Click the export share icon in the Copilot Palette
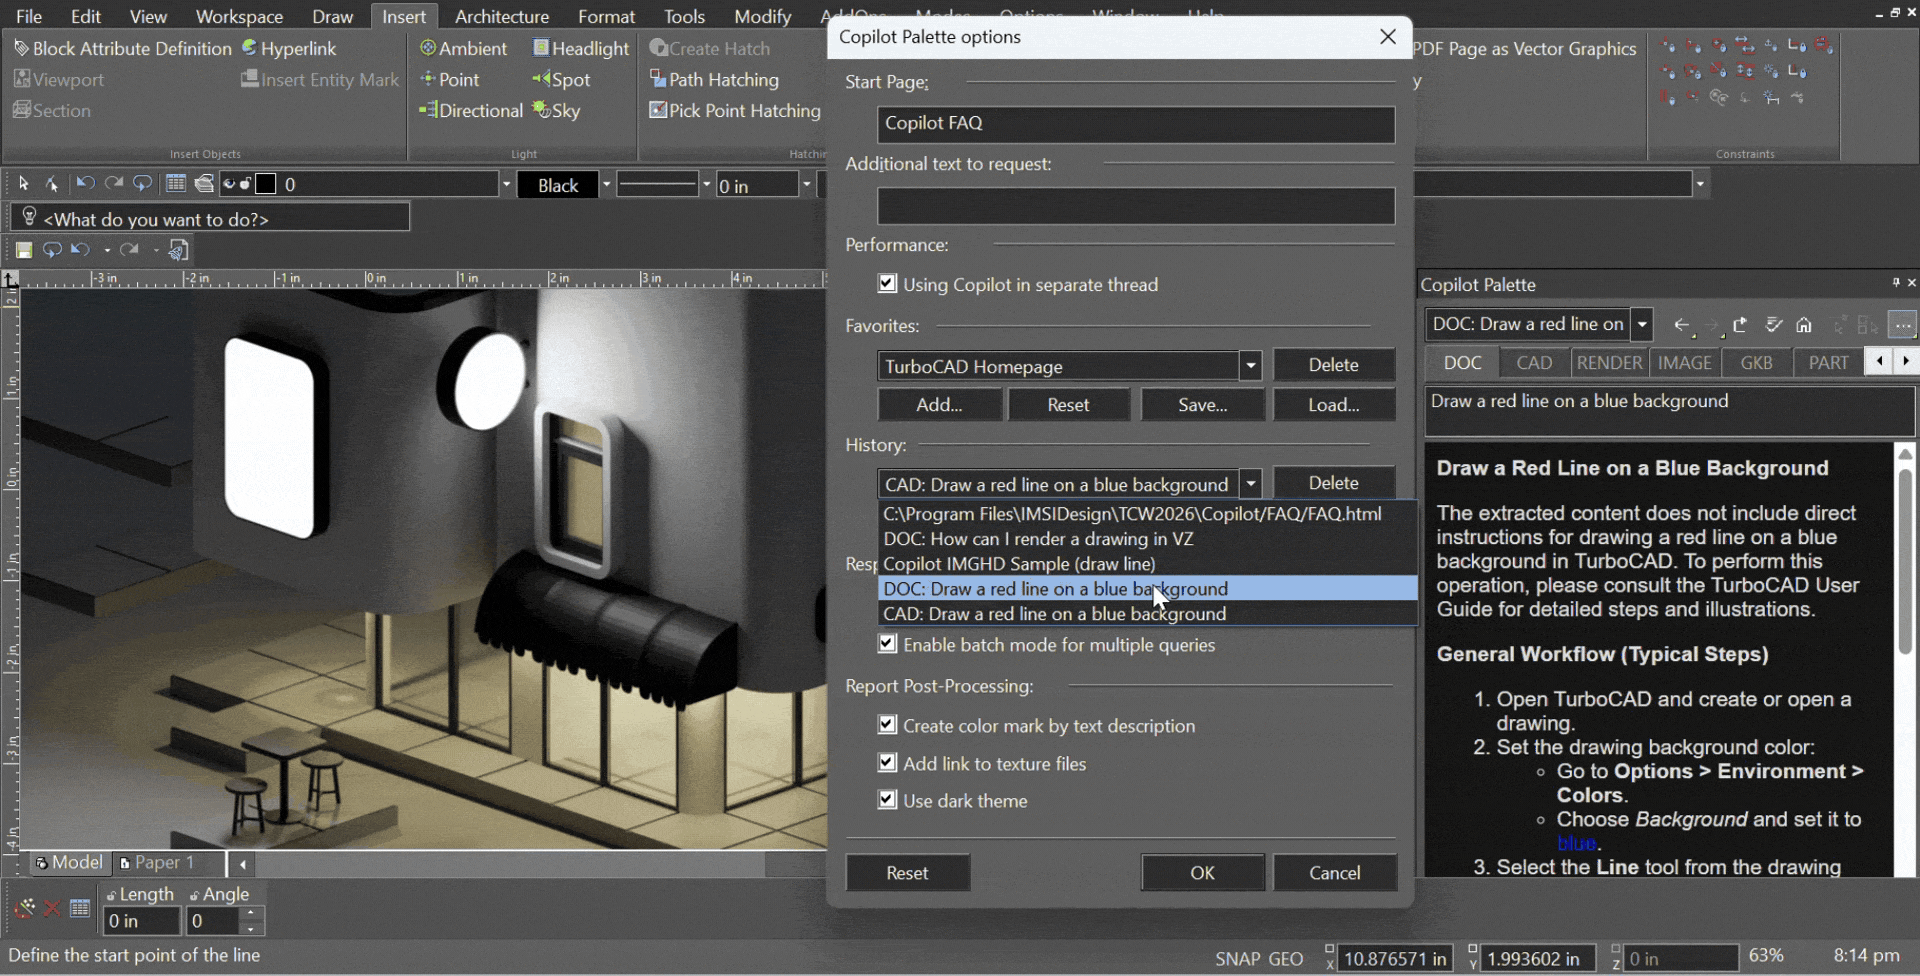This screenshot has width=1920, height=976. point(1740,325)
